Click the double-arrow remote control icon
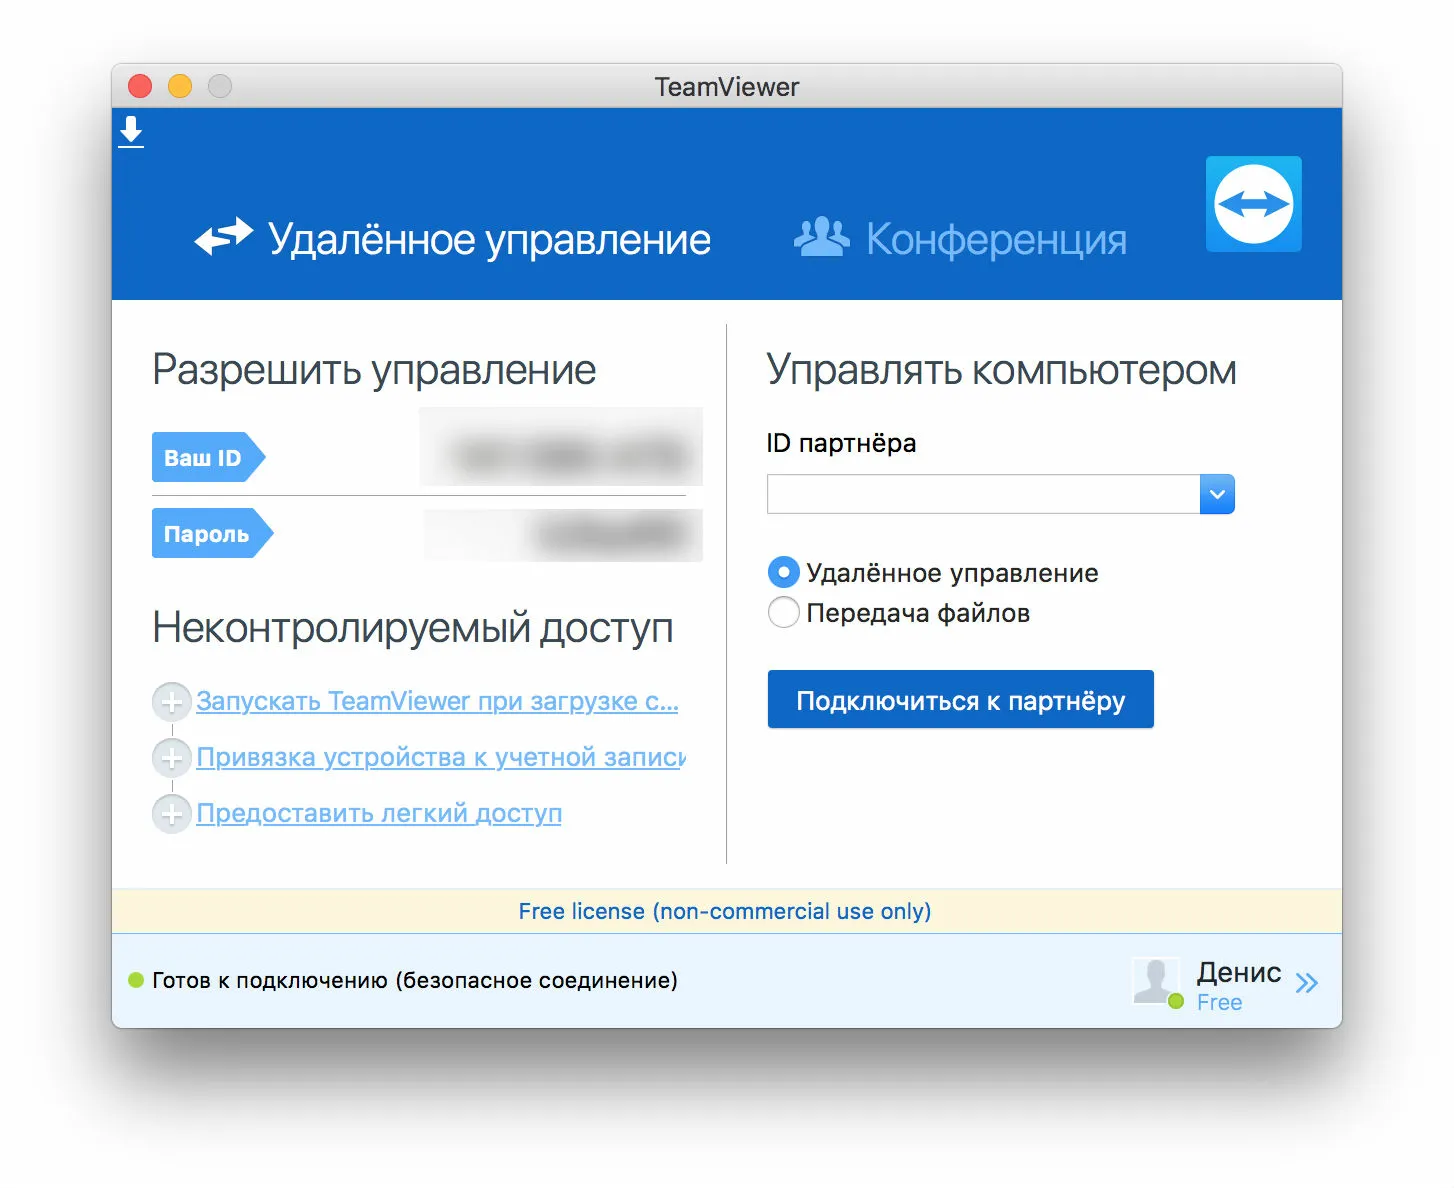This screenshot has width=1454, height=1188. 223,238
